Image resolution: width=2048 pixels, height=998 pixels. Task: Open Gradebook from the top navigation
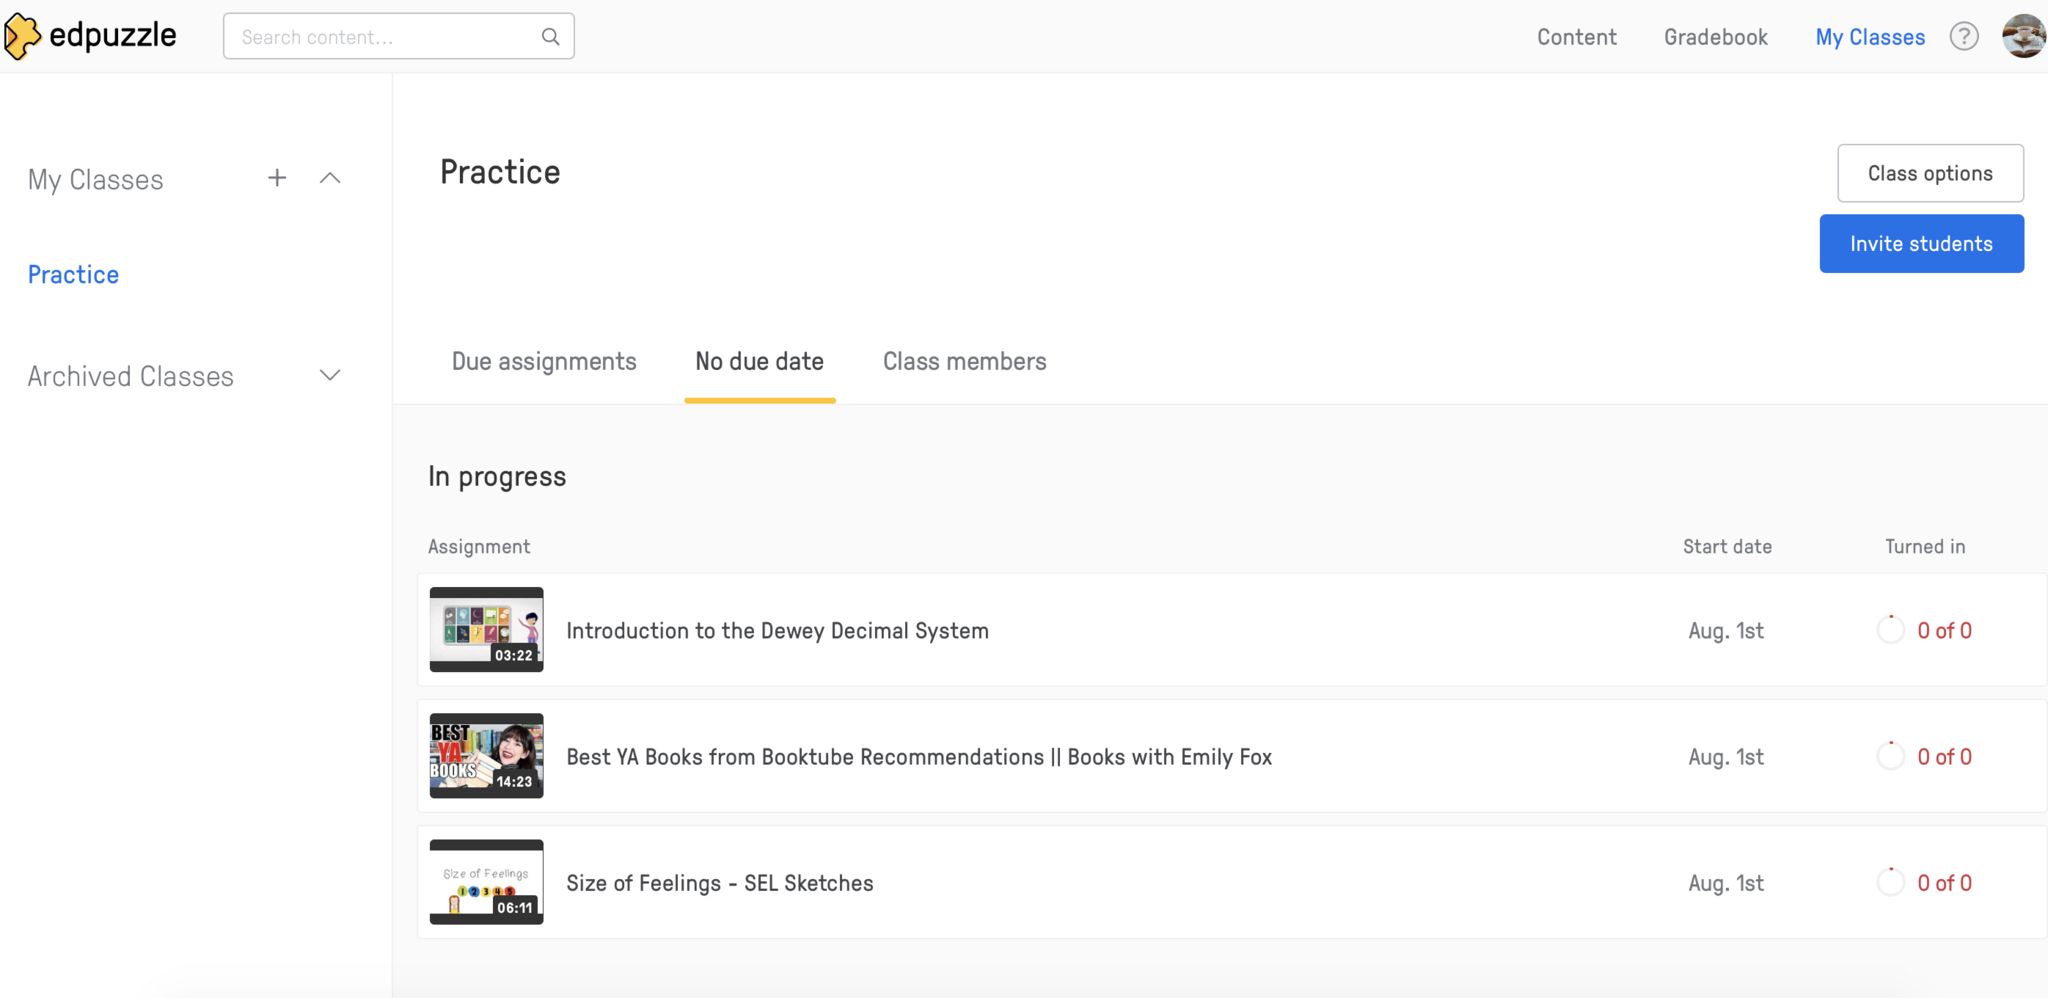(x=1715, y=37)
